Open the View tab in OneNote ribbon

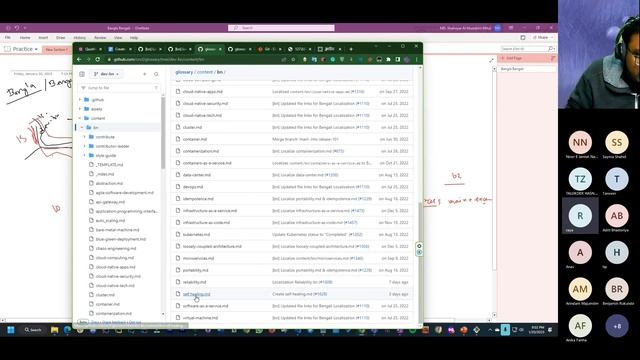click(x=118, y=38)
